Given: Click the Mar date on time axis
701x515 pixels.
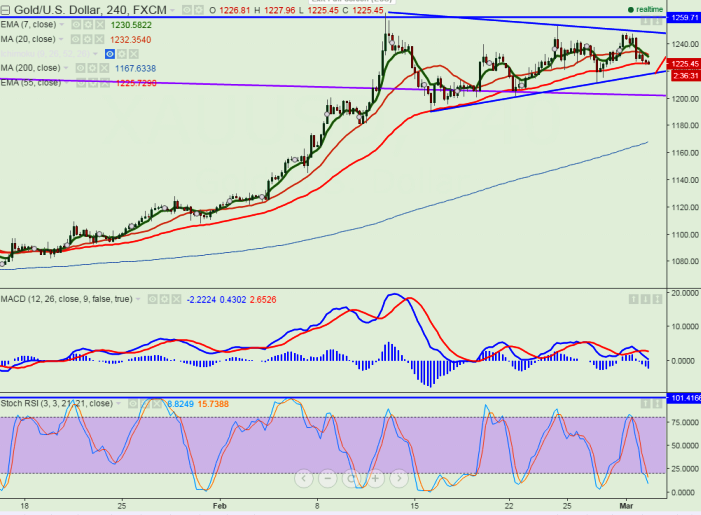Looking at the screenshot, I should click(x=626, y=506).
